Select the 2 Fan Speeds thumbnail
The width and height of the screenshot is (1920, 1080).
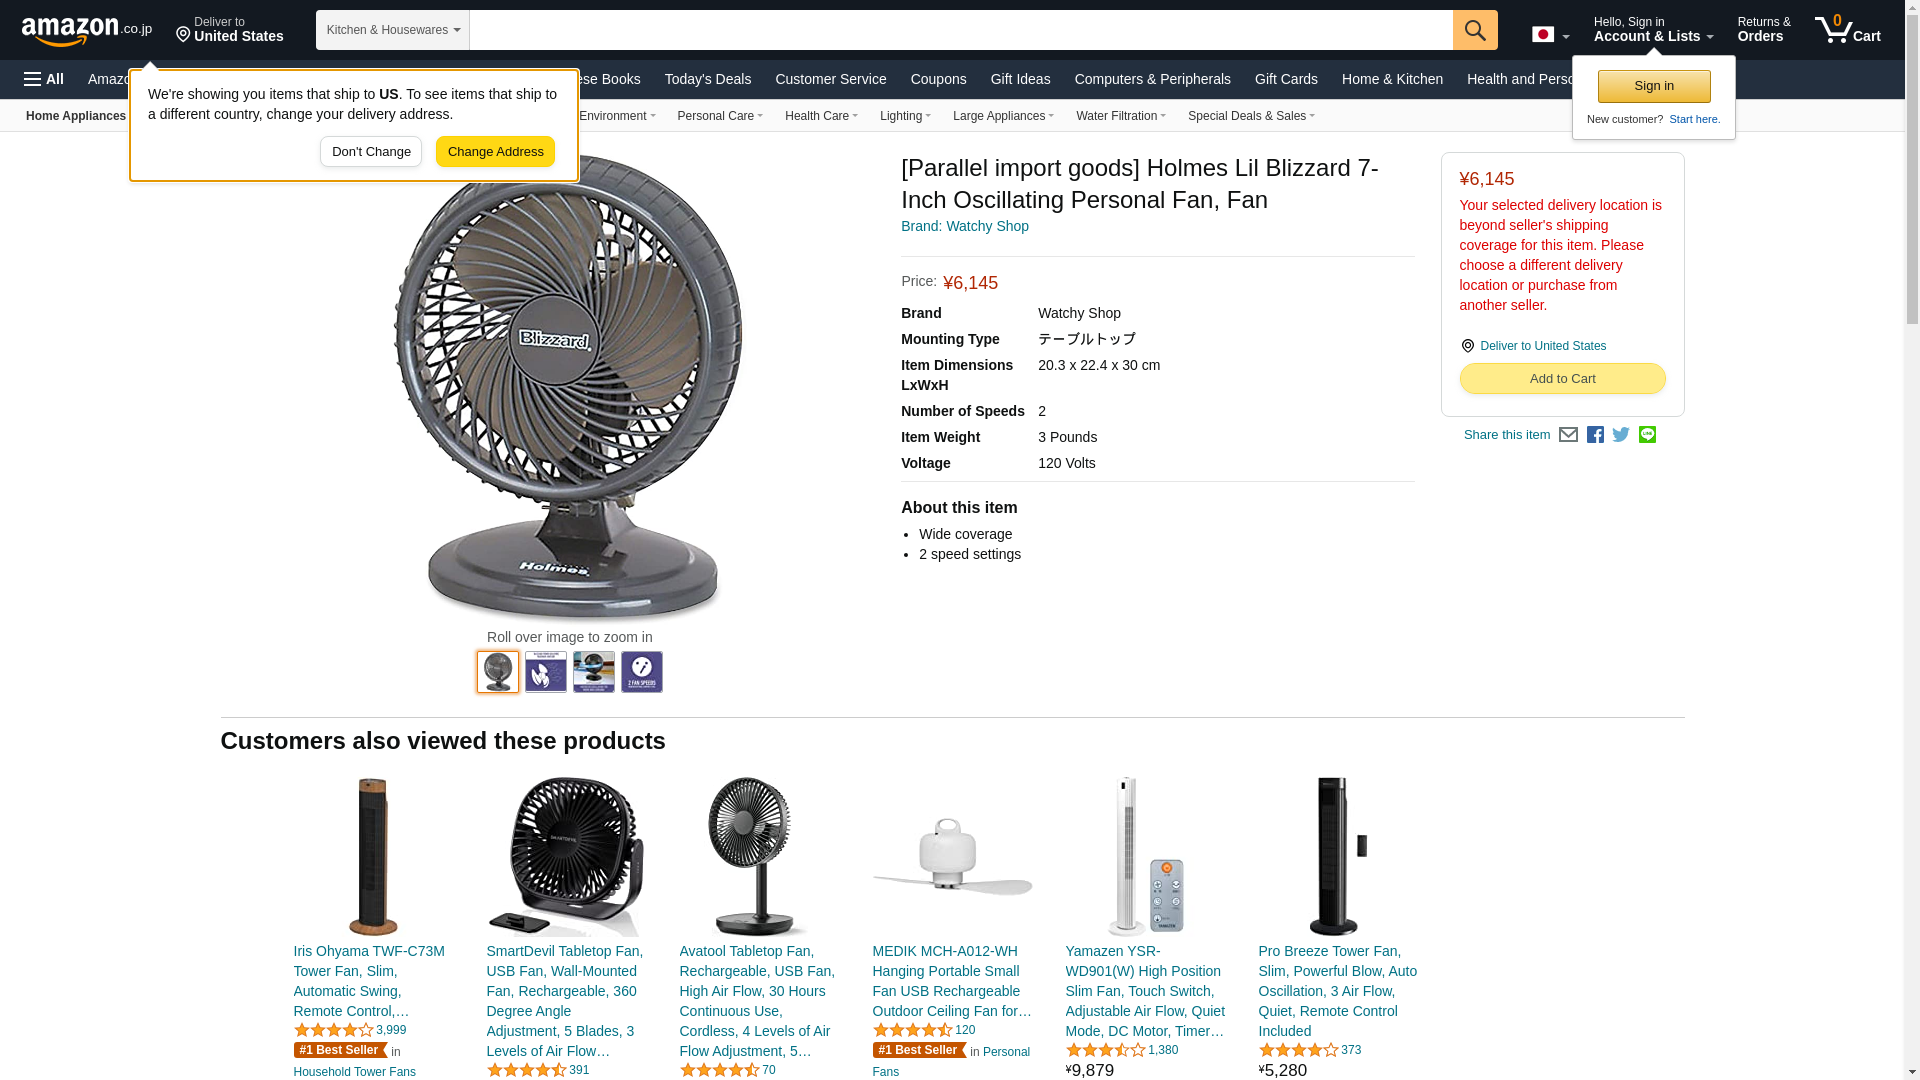click(x=642, y=672)
